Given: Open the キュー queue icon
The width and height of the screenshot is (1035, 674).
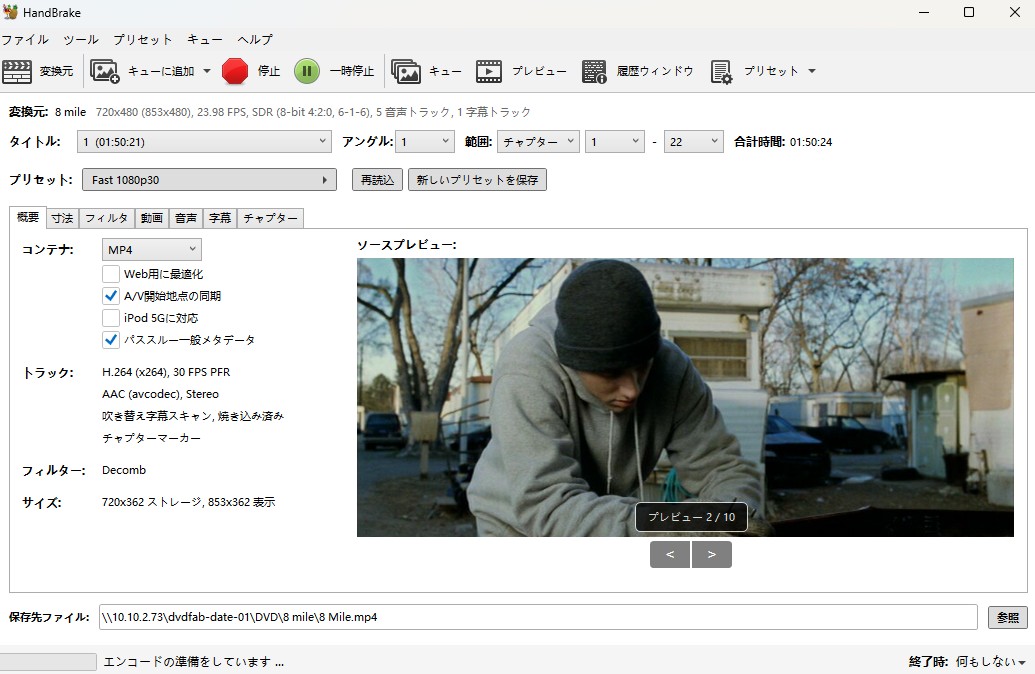Looking at the screenshot, I should (x=406, y=71).
